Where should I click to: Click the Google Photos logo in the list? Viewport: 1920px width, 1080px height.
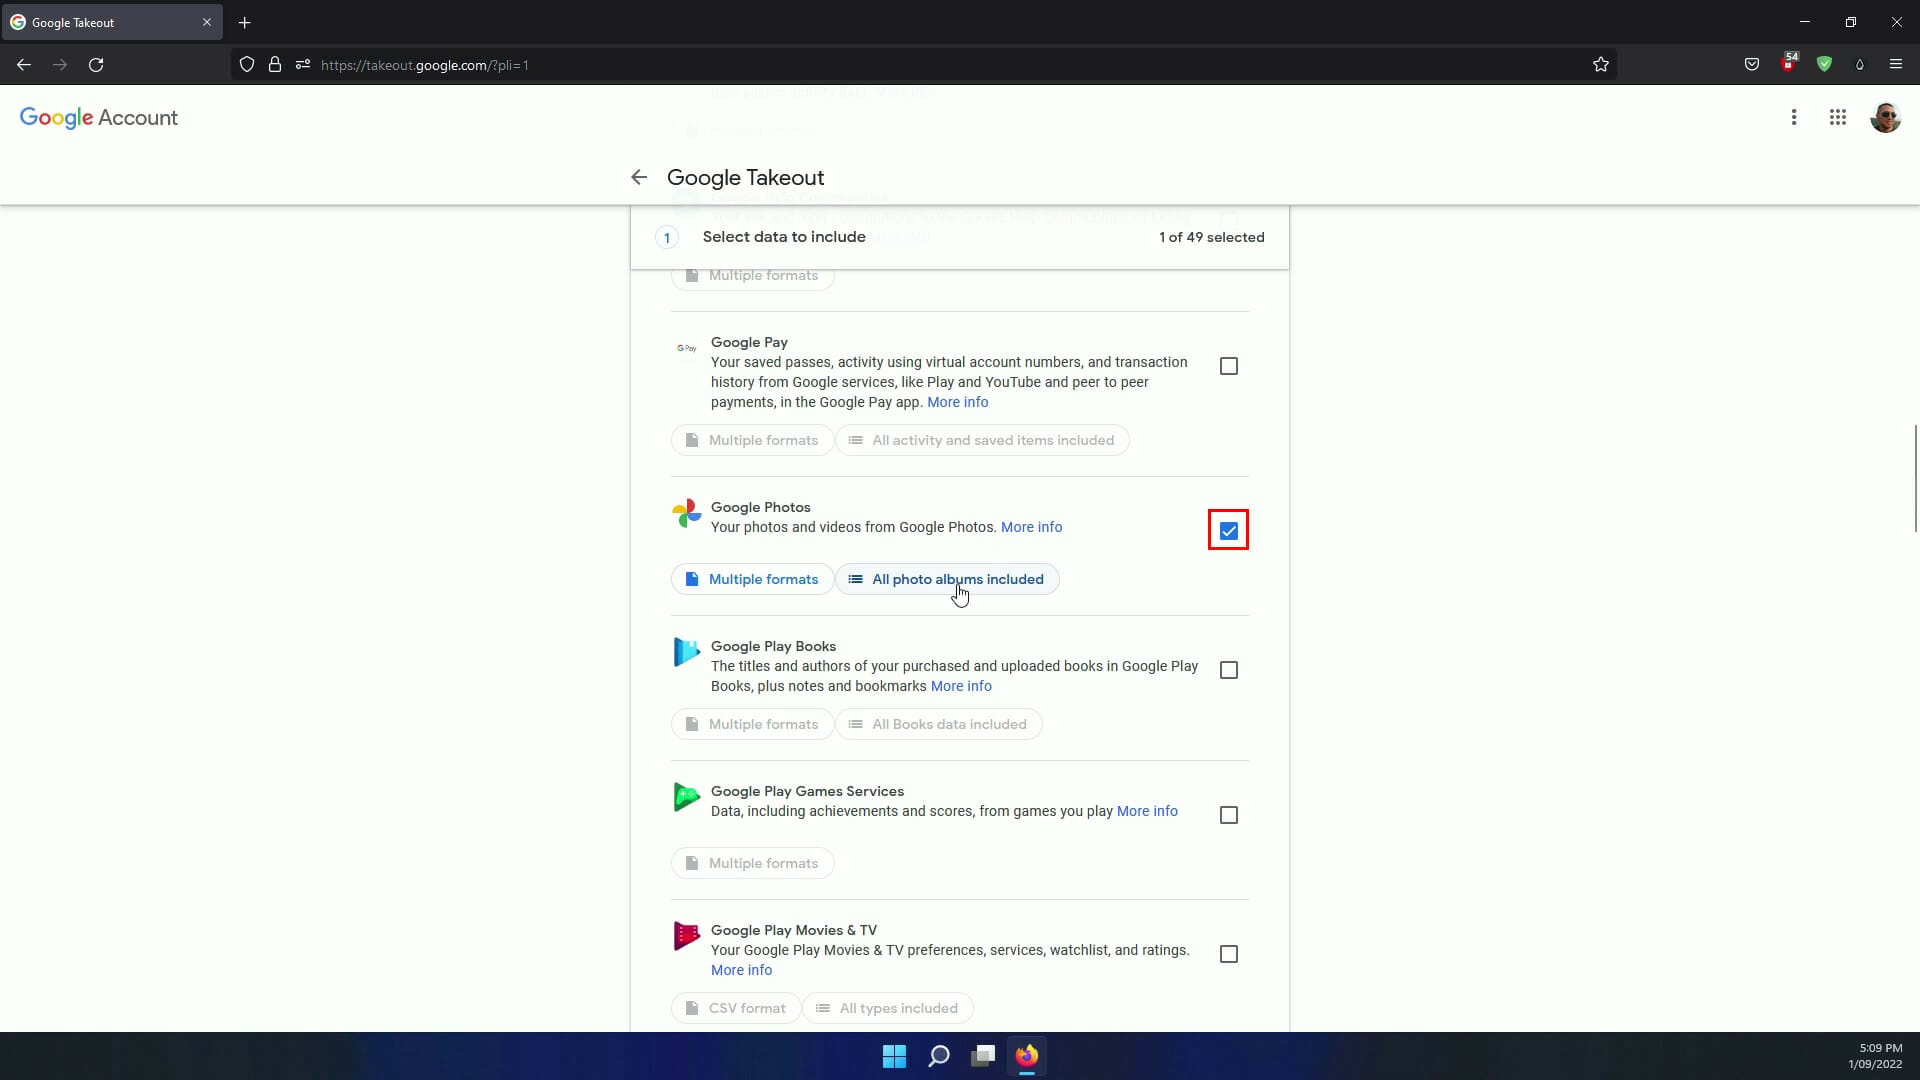tap(687, 514)
